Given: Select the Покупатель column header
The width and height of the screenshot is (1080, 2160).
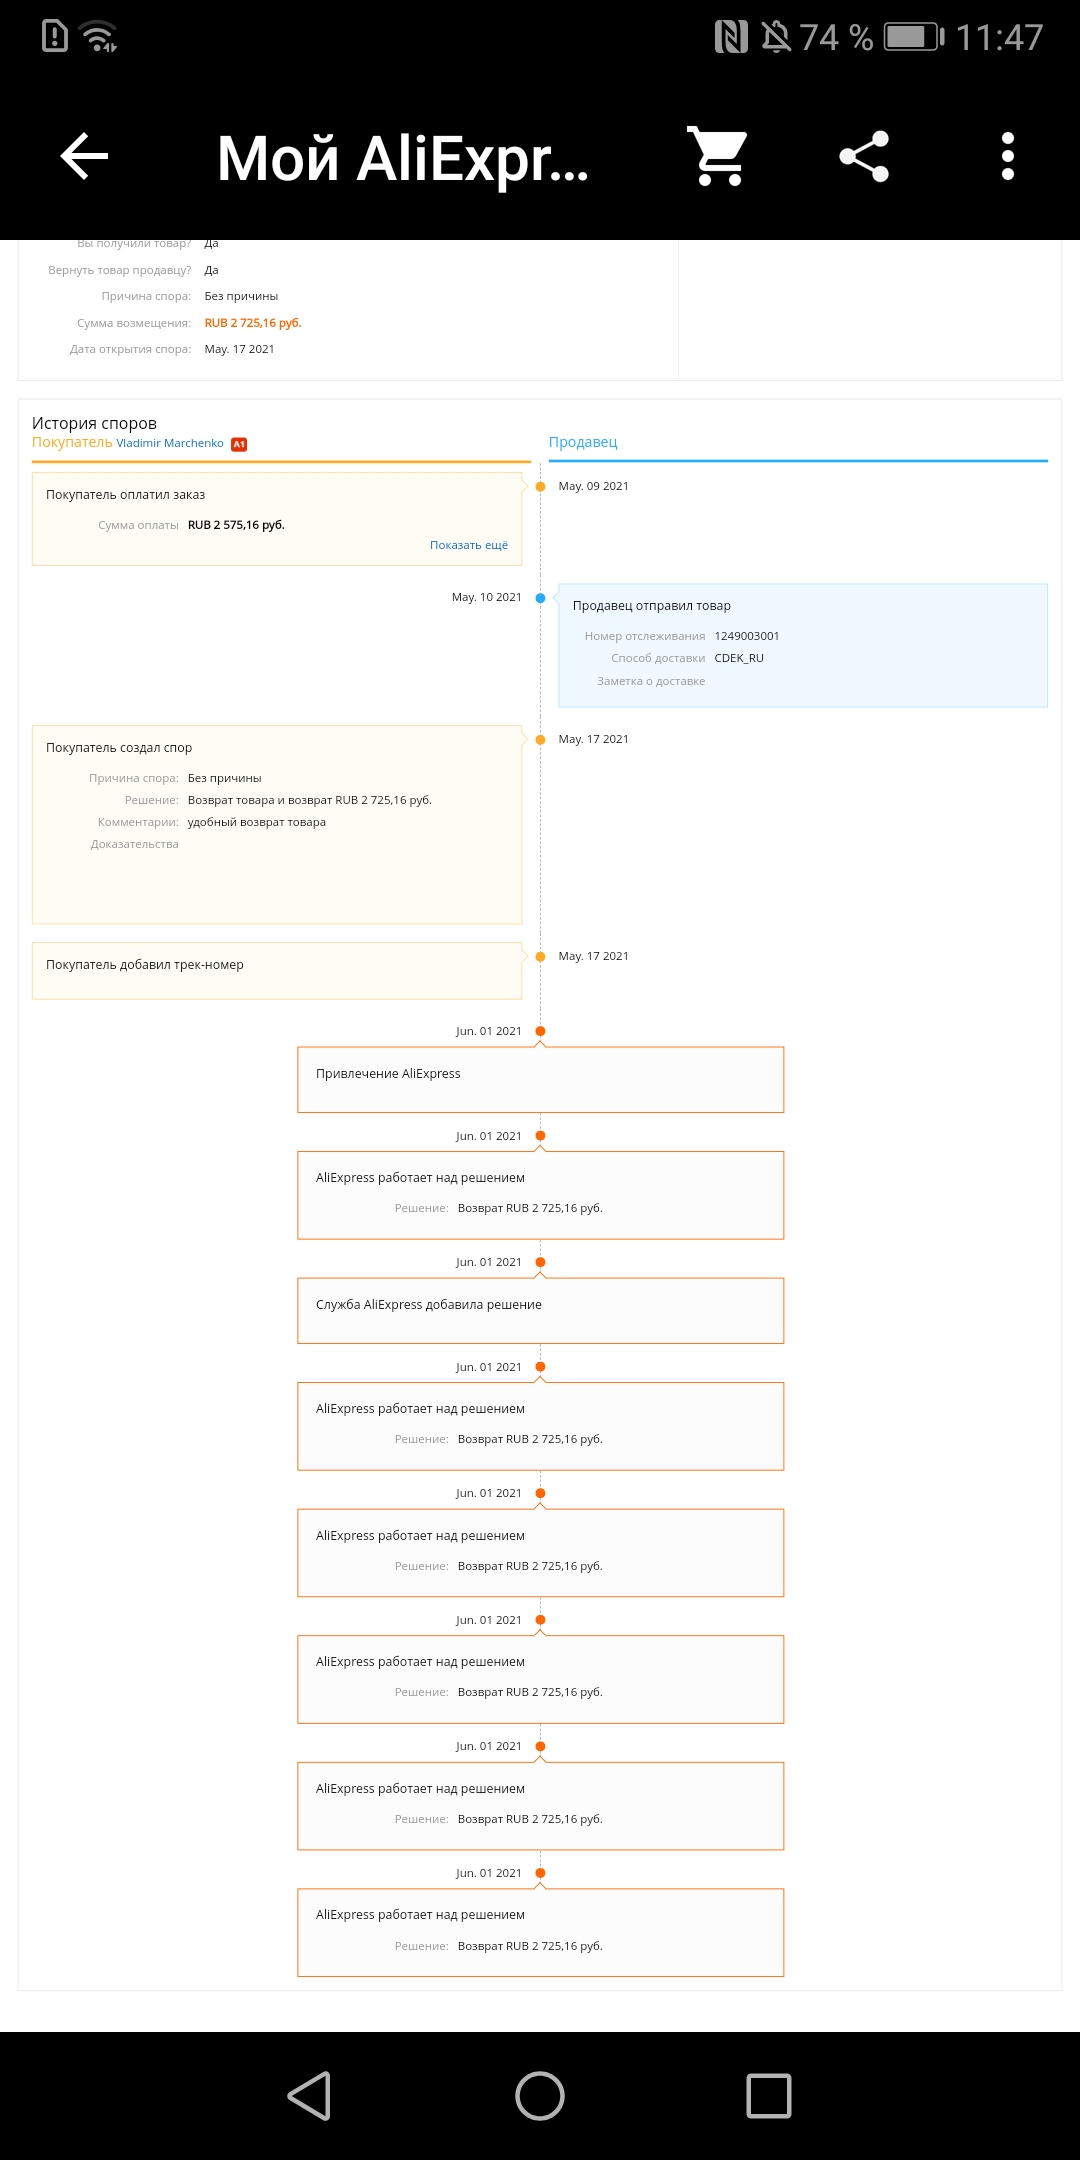Looking at the screenshot, I should 72,442.
